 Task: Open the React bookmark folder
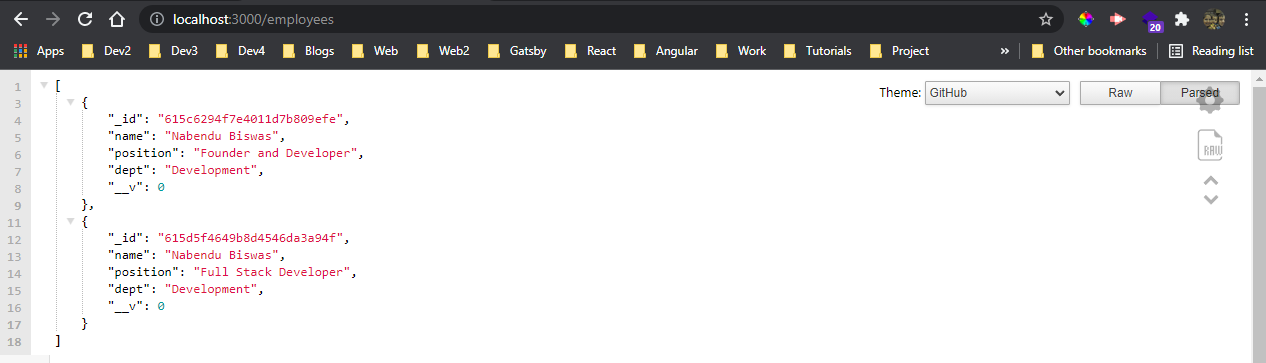point(590,50)
